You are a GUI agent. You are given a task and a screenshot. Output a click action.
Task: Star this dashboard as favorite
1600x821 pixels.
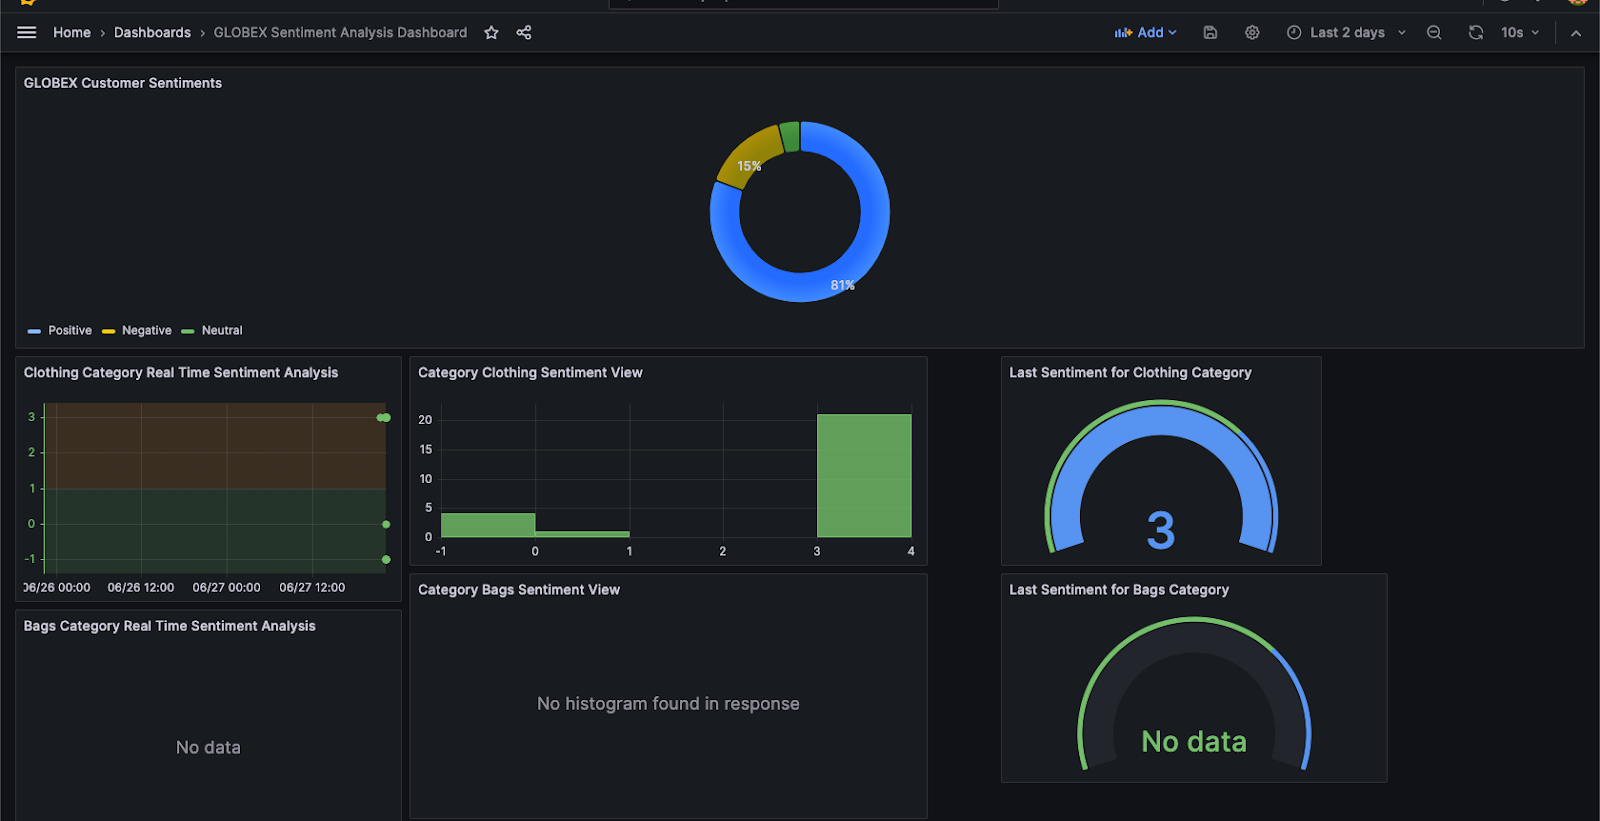point(491,33)
